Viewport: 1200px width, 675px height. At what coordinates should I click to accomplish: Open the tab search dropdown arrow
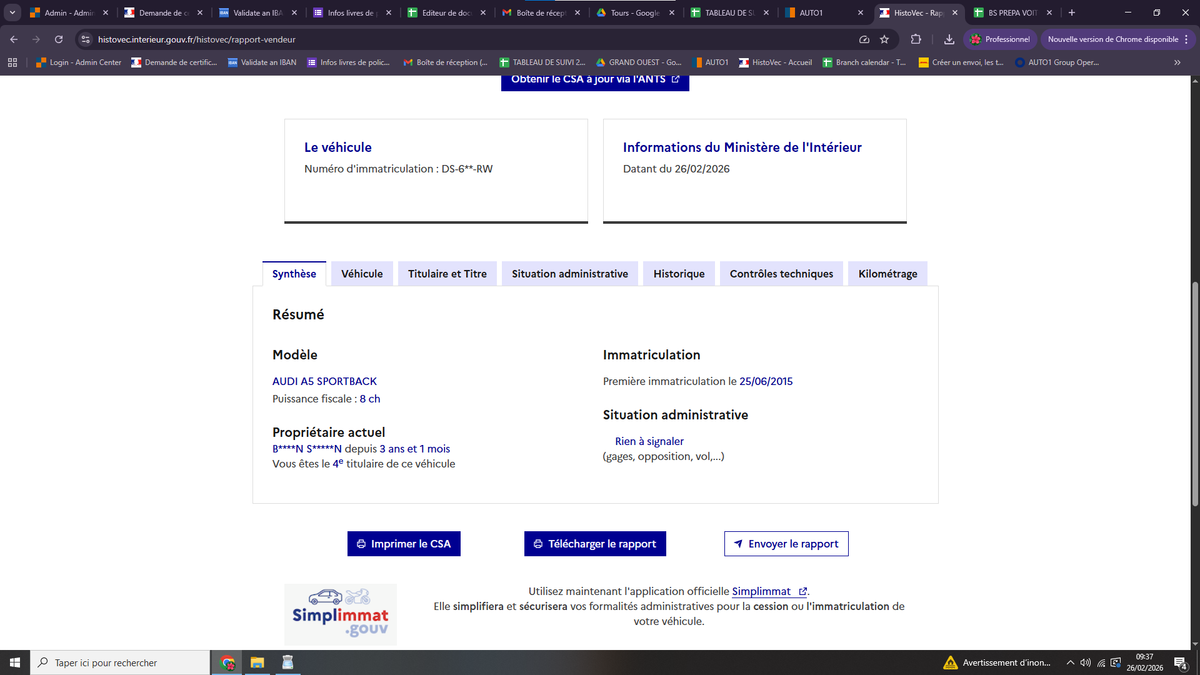[x=11, y=13]
